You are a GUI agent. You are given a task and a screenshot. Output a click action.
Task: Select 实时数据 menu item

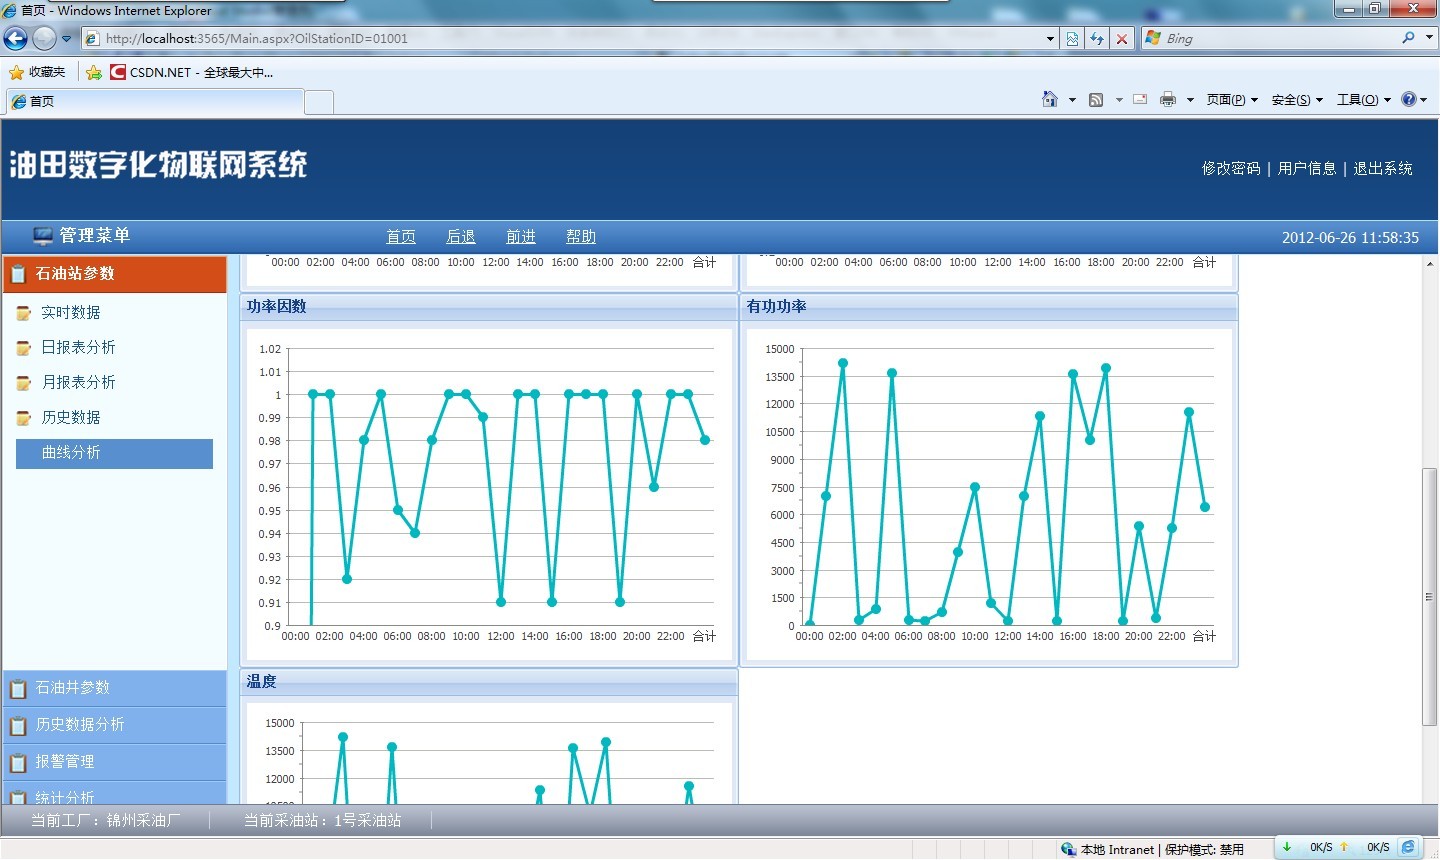[x=71, y=312]
